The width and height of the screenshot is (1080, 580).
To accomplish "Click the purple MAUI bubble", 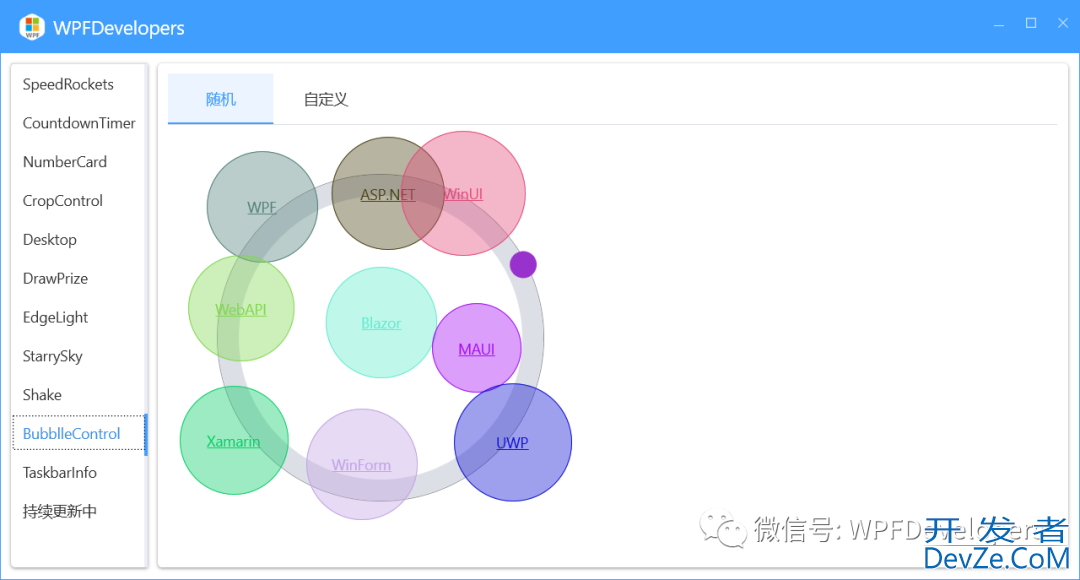I will tap(477, 349).
